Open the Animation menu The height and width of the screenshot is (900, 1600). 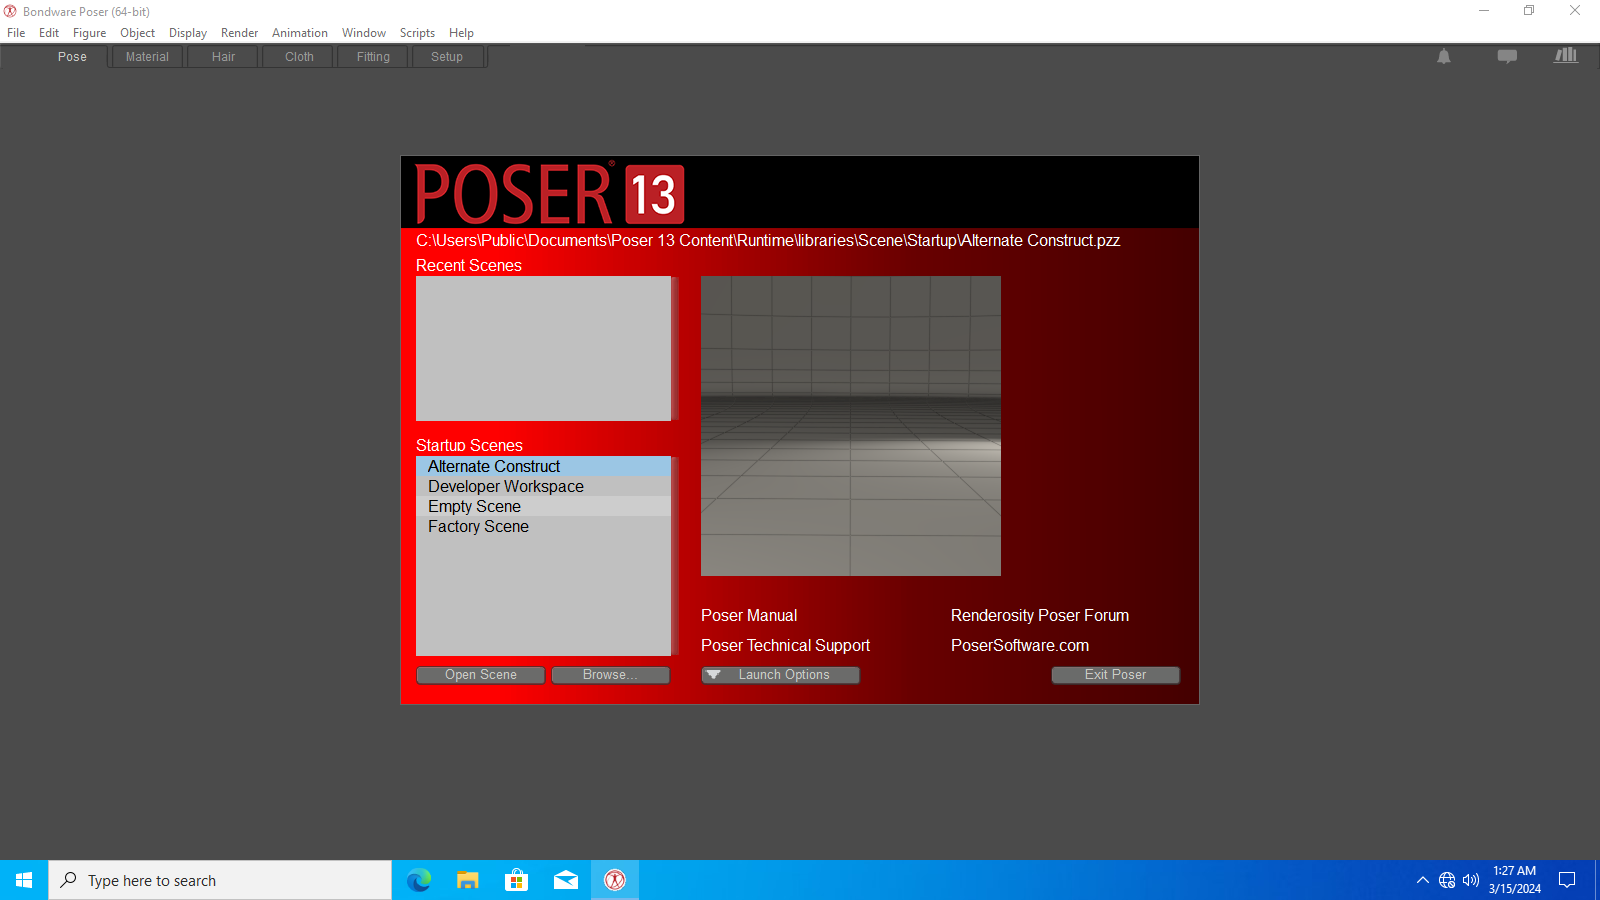[x=300, y=33]
